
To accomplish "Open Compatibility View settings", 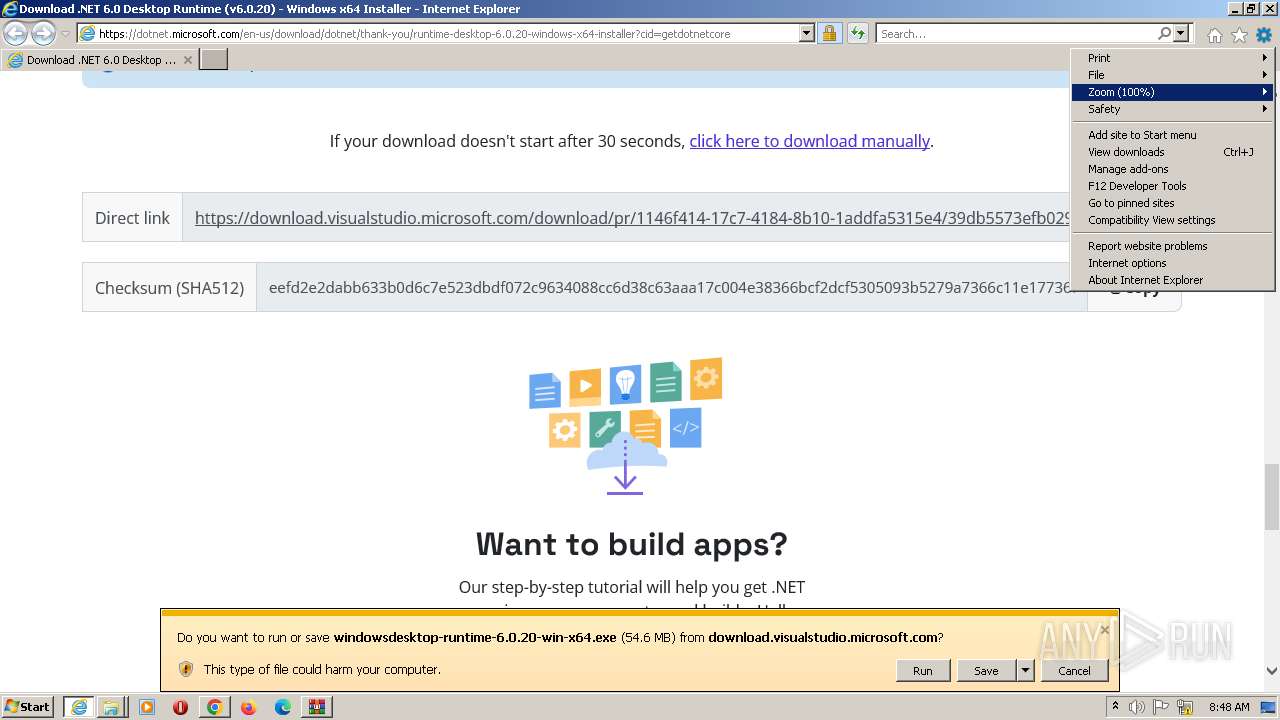I will pyautogui.click(x=1172, y=220).
